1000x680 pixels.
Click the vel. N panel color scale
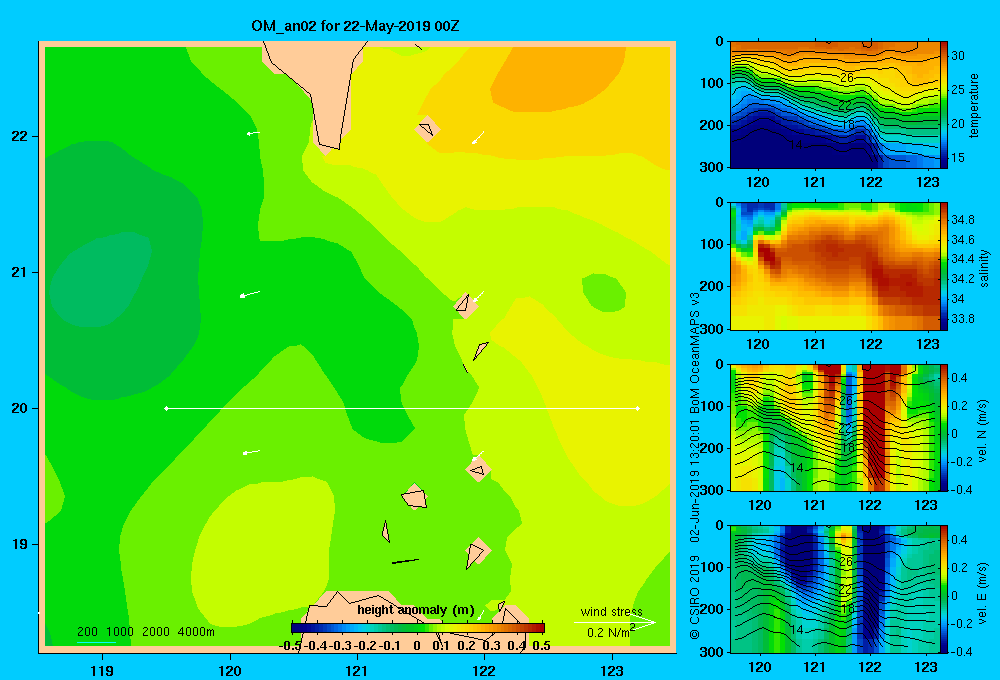tap(944, 427)
